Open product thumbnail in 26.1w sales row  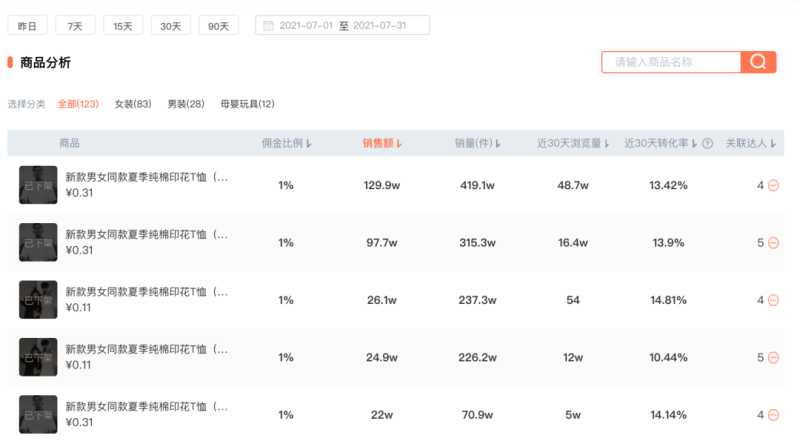[38, 300]
